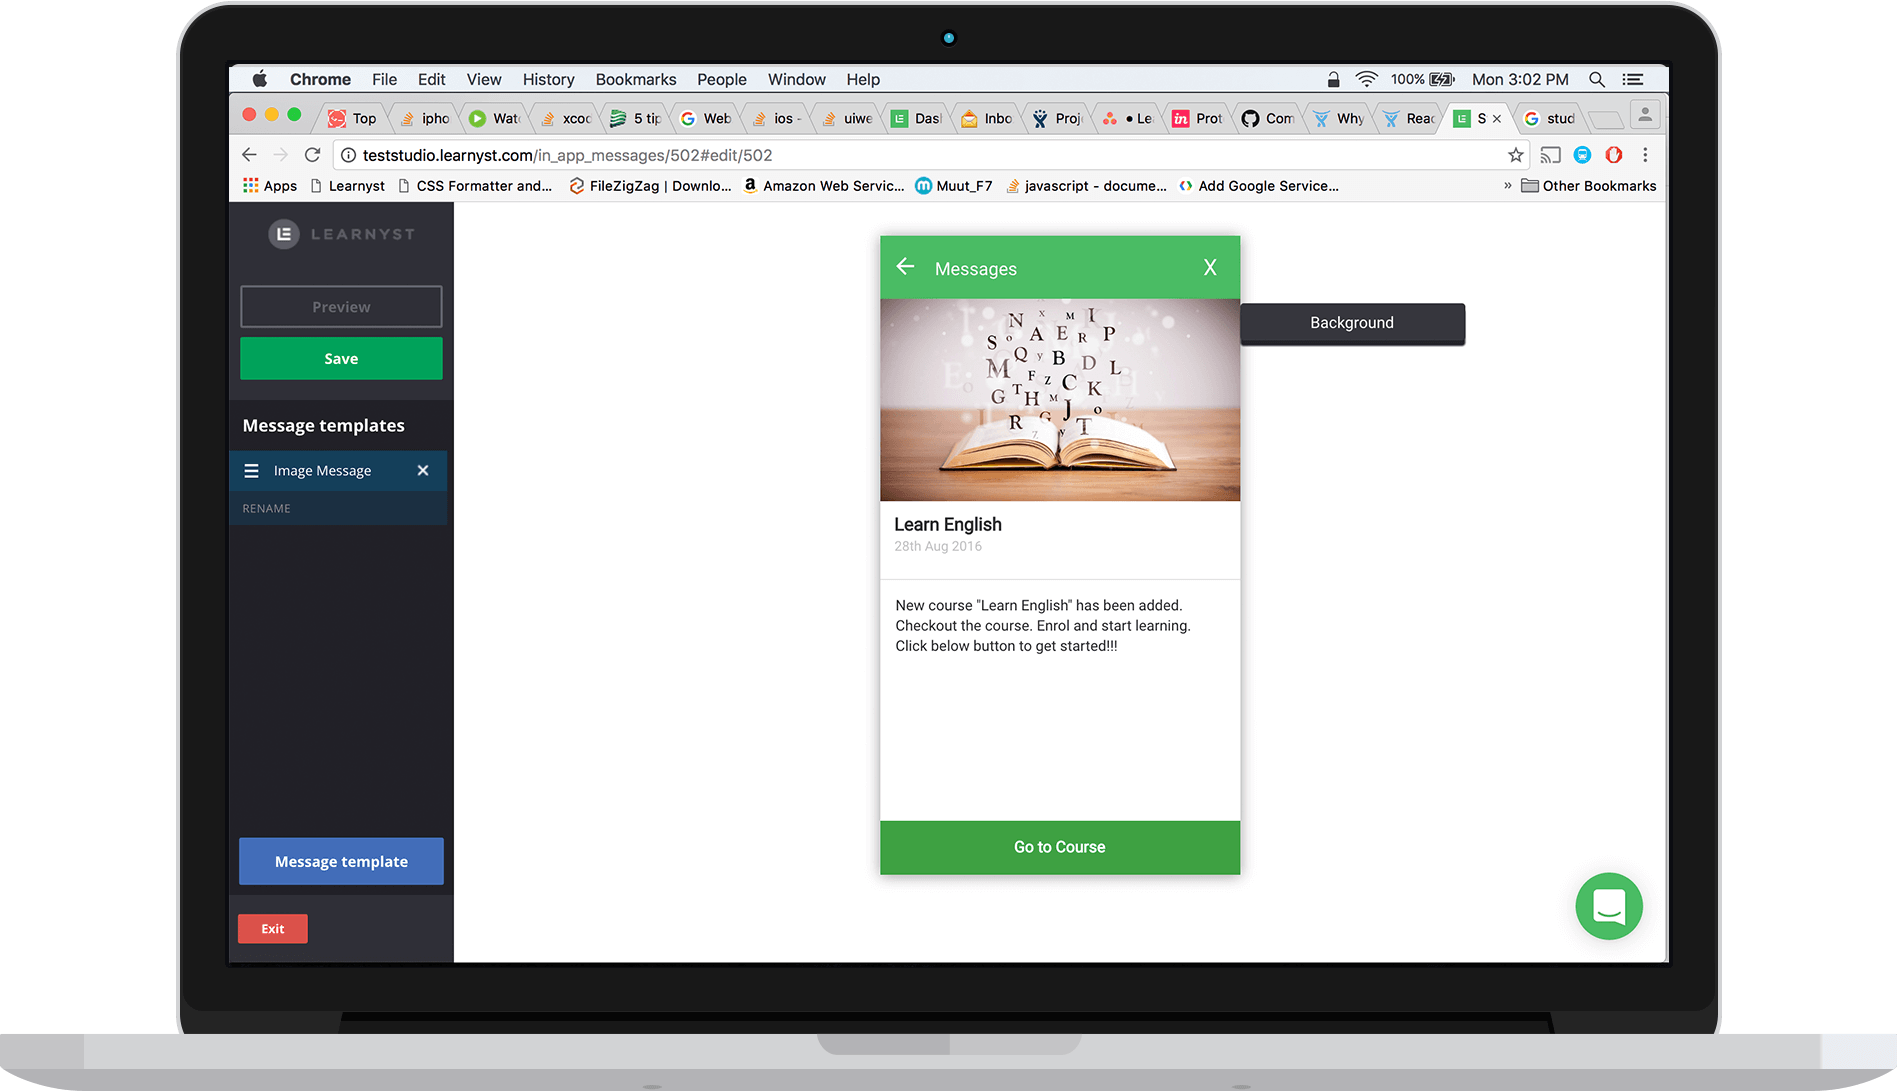Open the History menu

coord(548,79)
